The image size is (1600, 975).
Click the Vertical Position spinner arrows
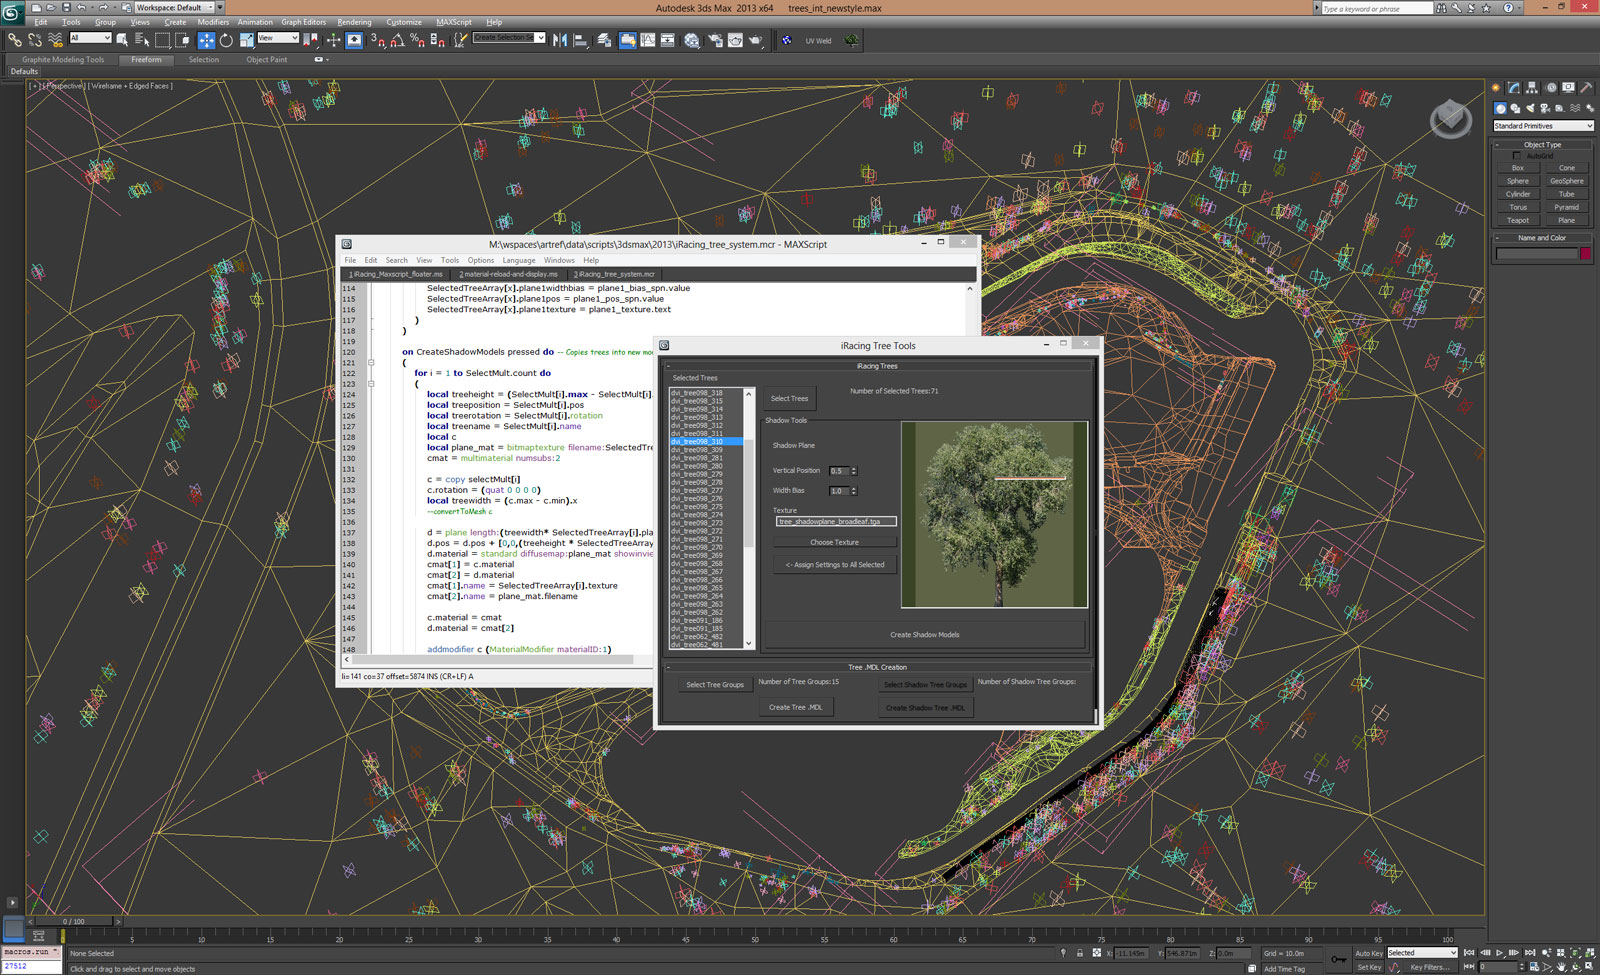coord(854,471)
